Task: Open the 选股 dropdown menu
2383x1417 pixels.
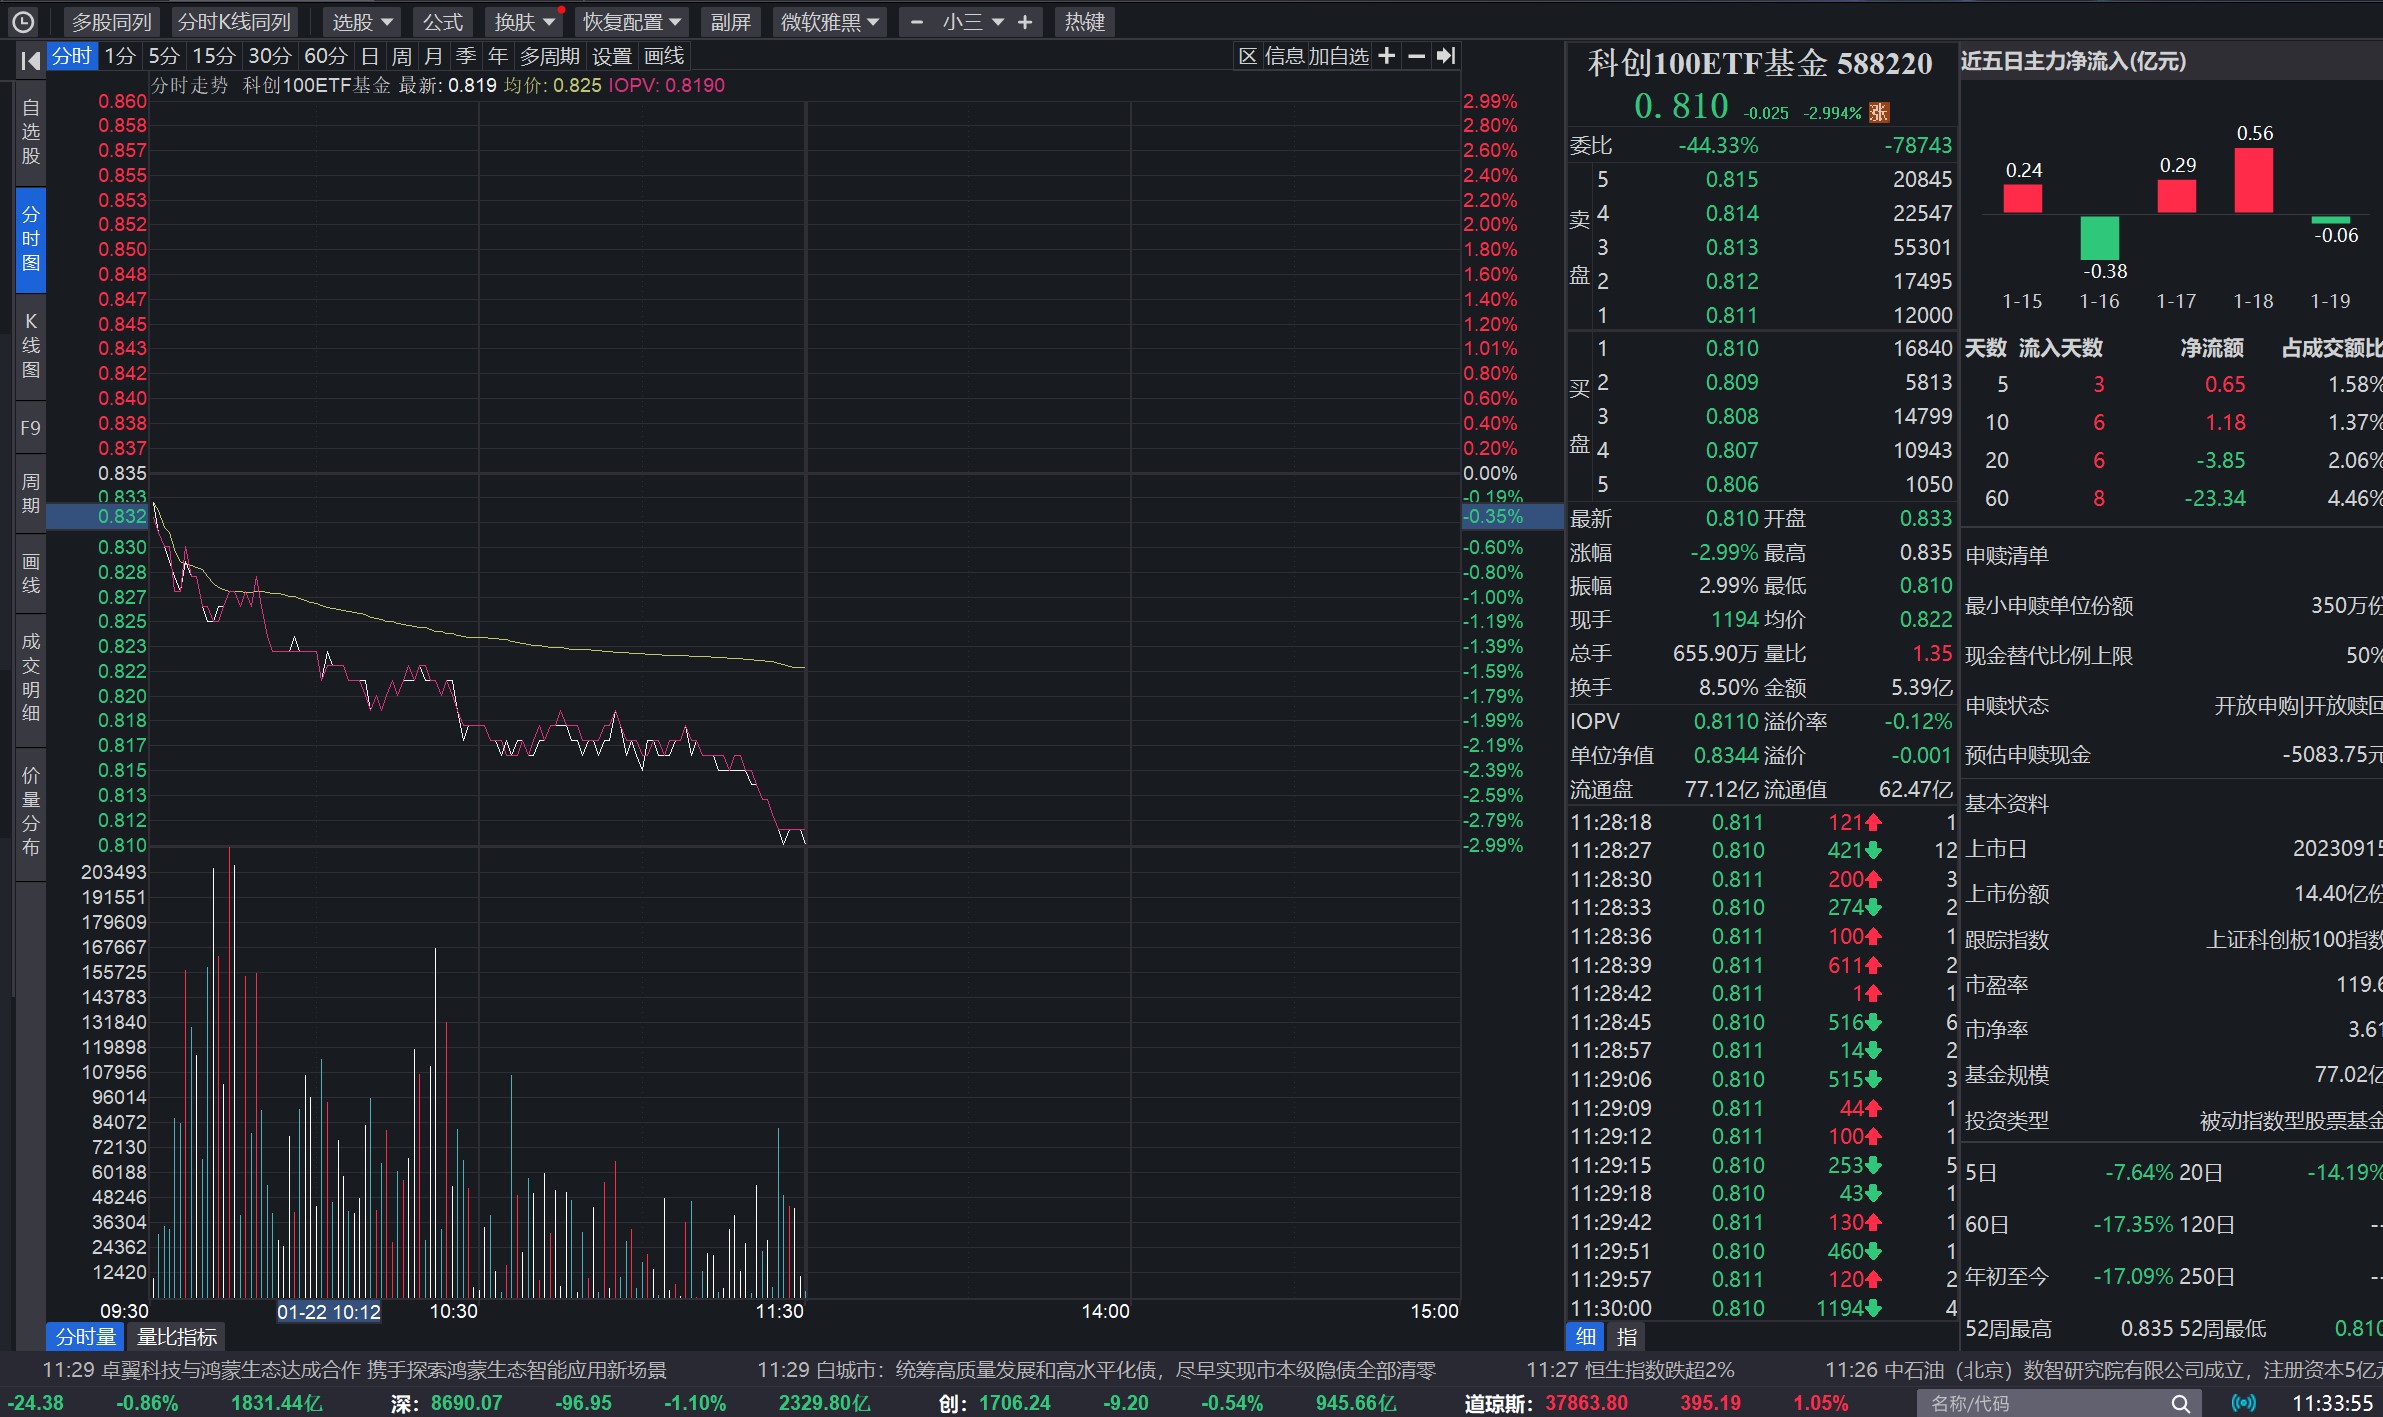Action: coord(362,21)
